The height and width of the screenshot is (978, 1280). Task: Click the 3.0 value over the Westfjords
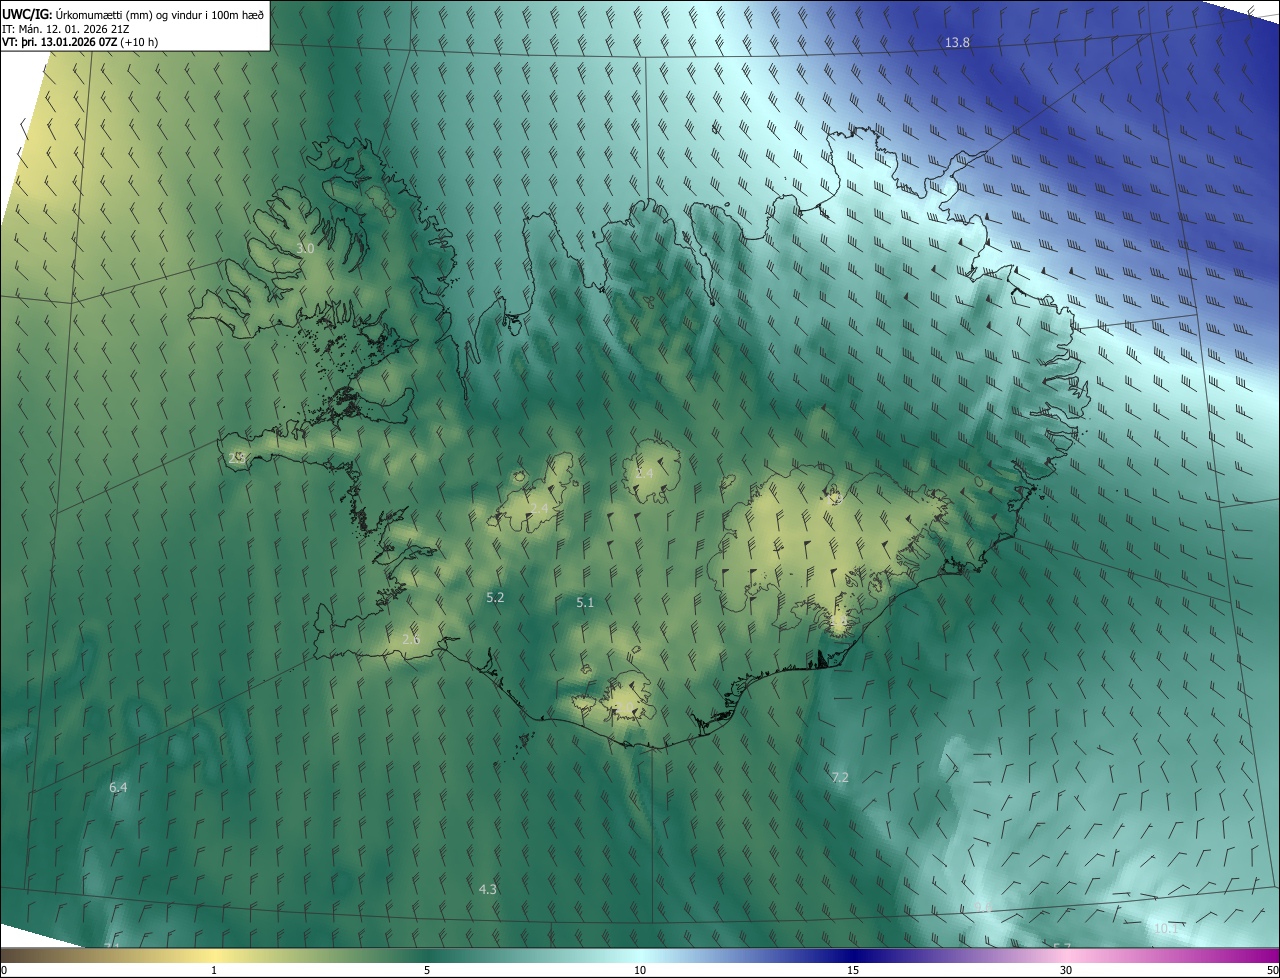click(305, 248)
